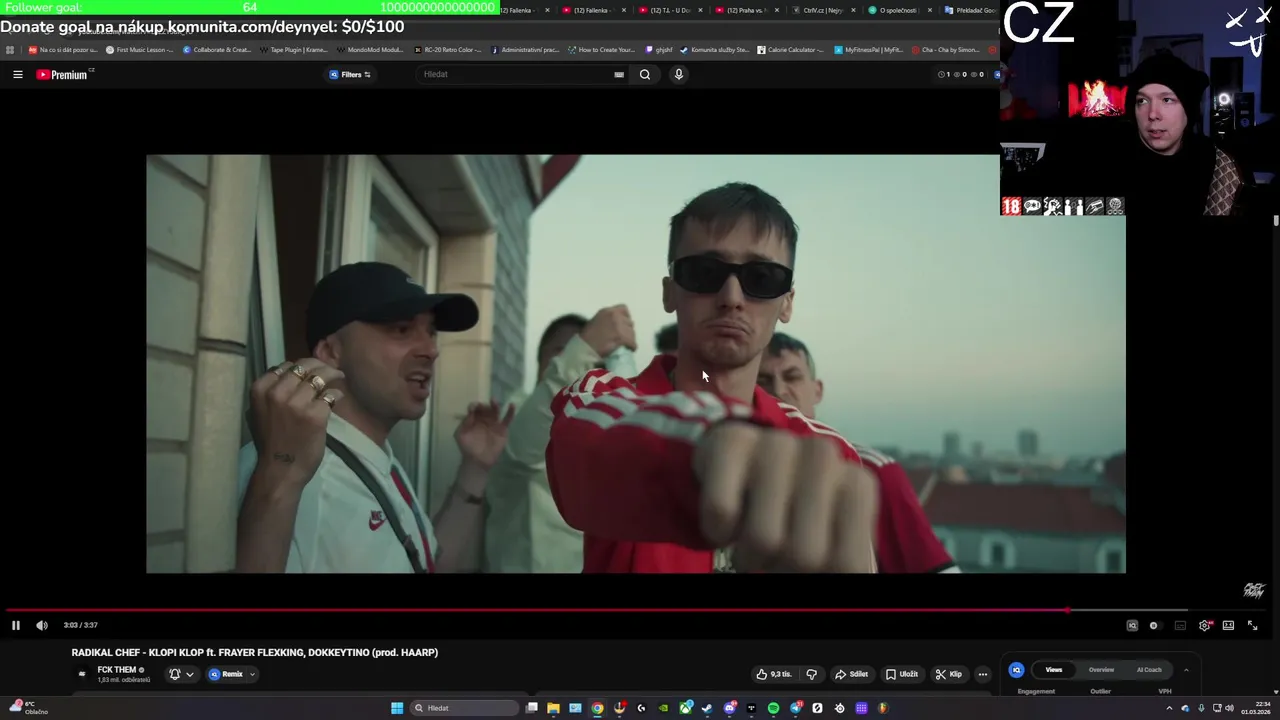Image resolution: width=1280 pixels, height=720 pixels.
Task: Open Telegram from the taskbar
Action: (x=795, y=708)
